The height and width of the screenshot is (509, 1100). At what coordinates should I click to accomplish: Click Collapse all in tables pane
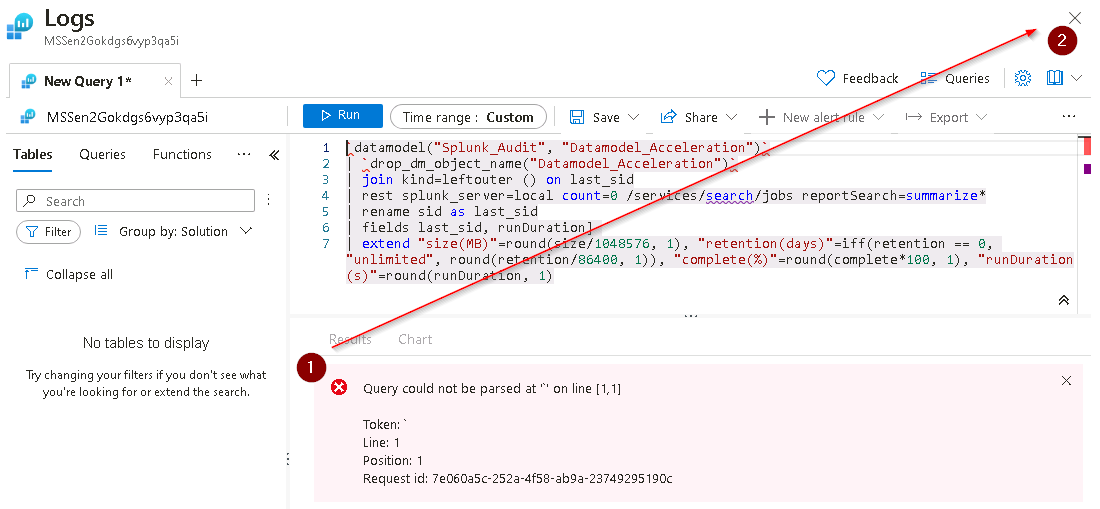tap(68, 274)
